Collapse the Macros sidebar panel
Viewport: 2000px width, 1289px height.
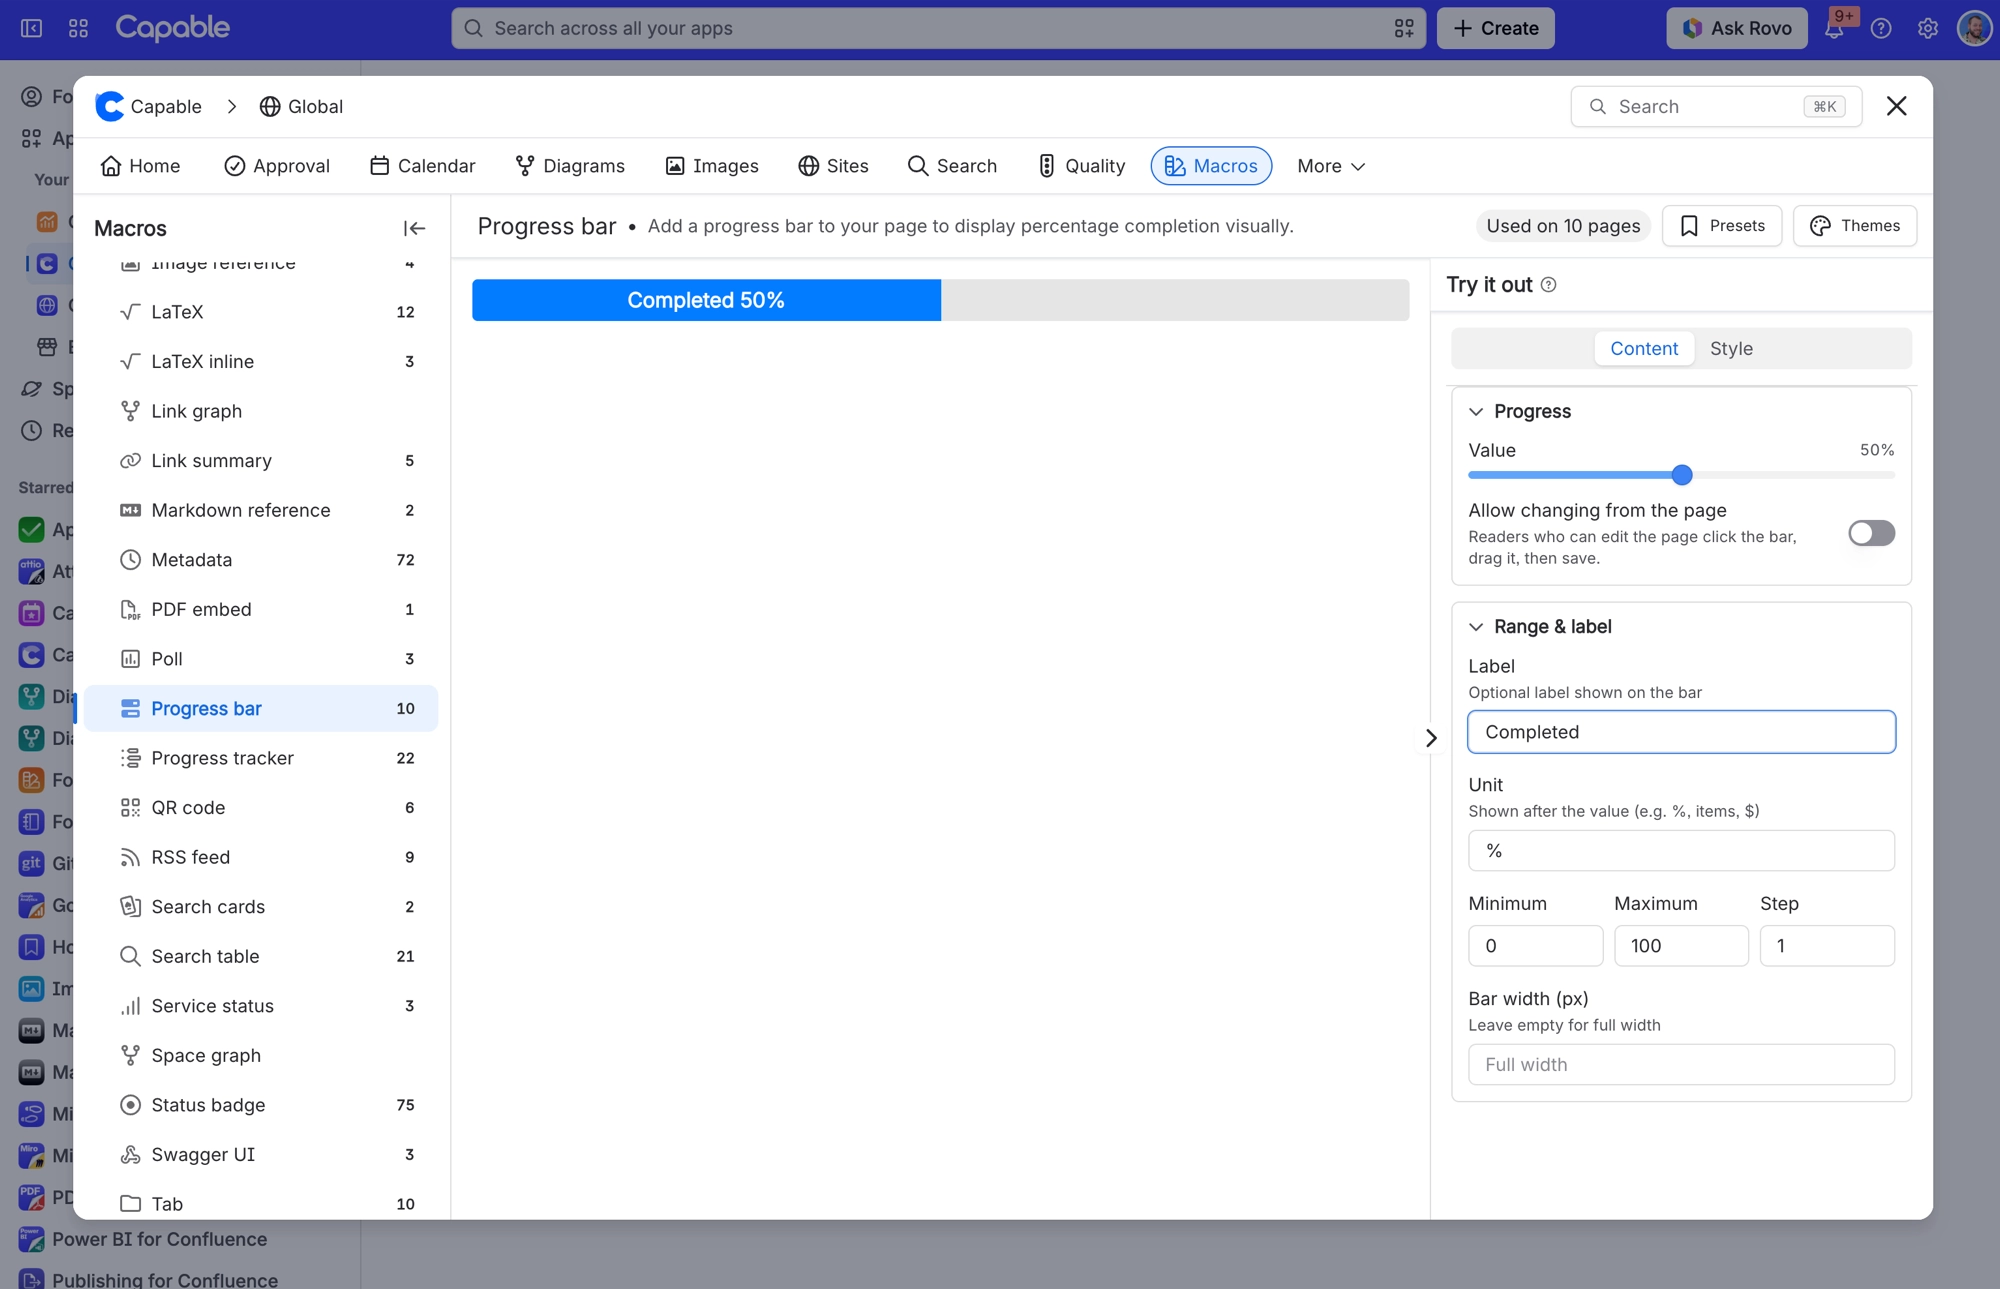coord(414,228)
